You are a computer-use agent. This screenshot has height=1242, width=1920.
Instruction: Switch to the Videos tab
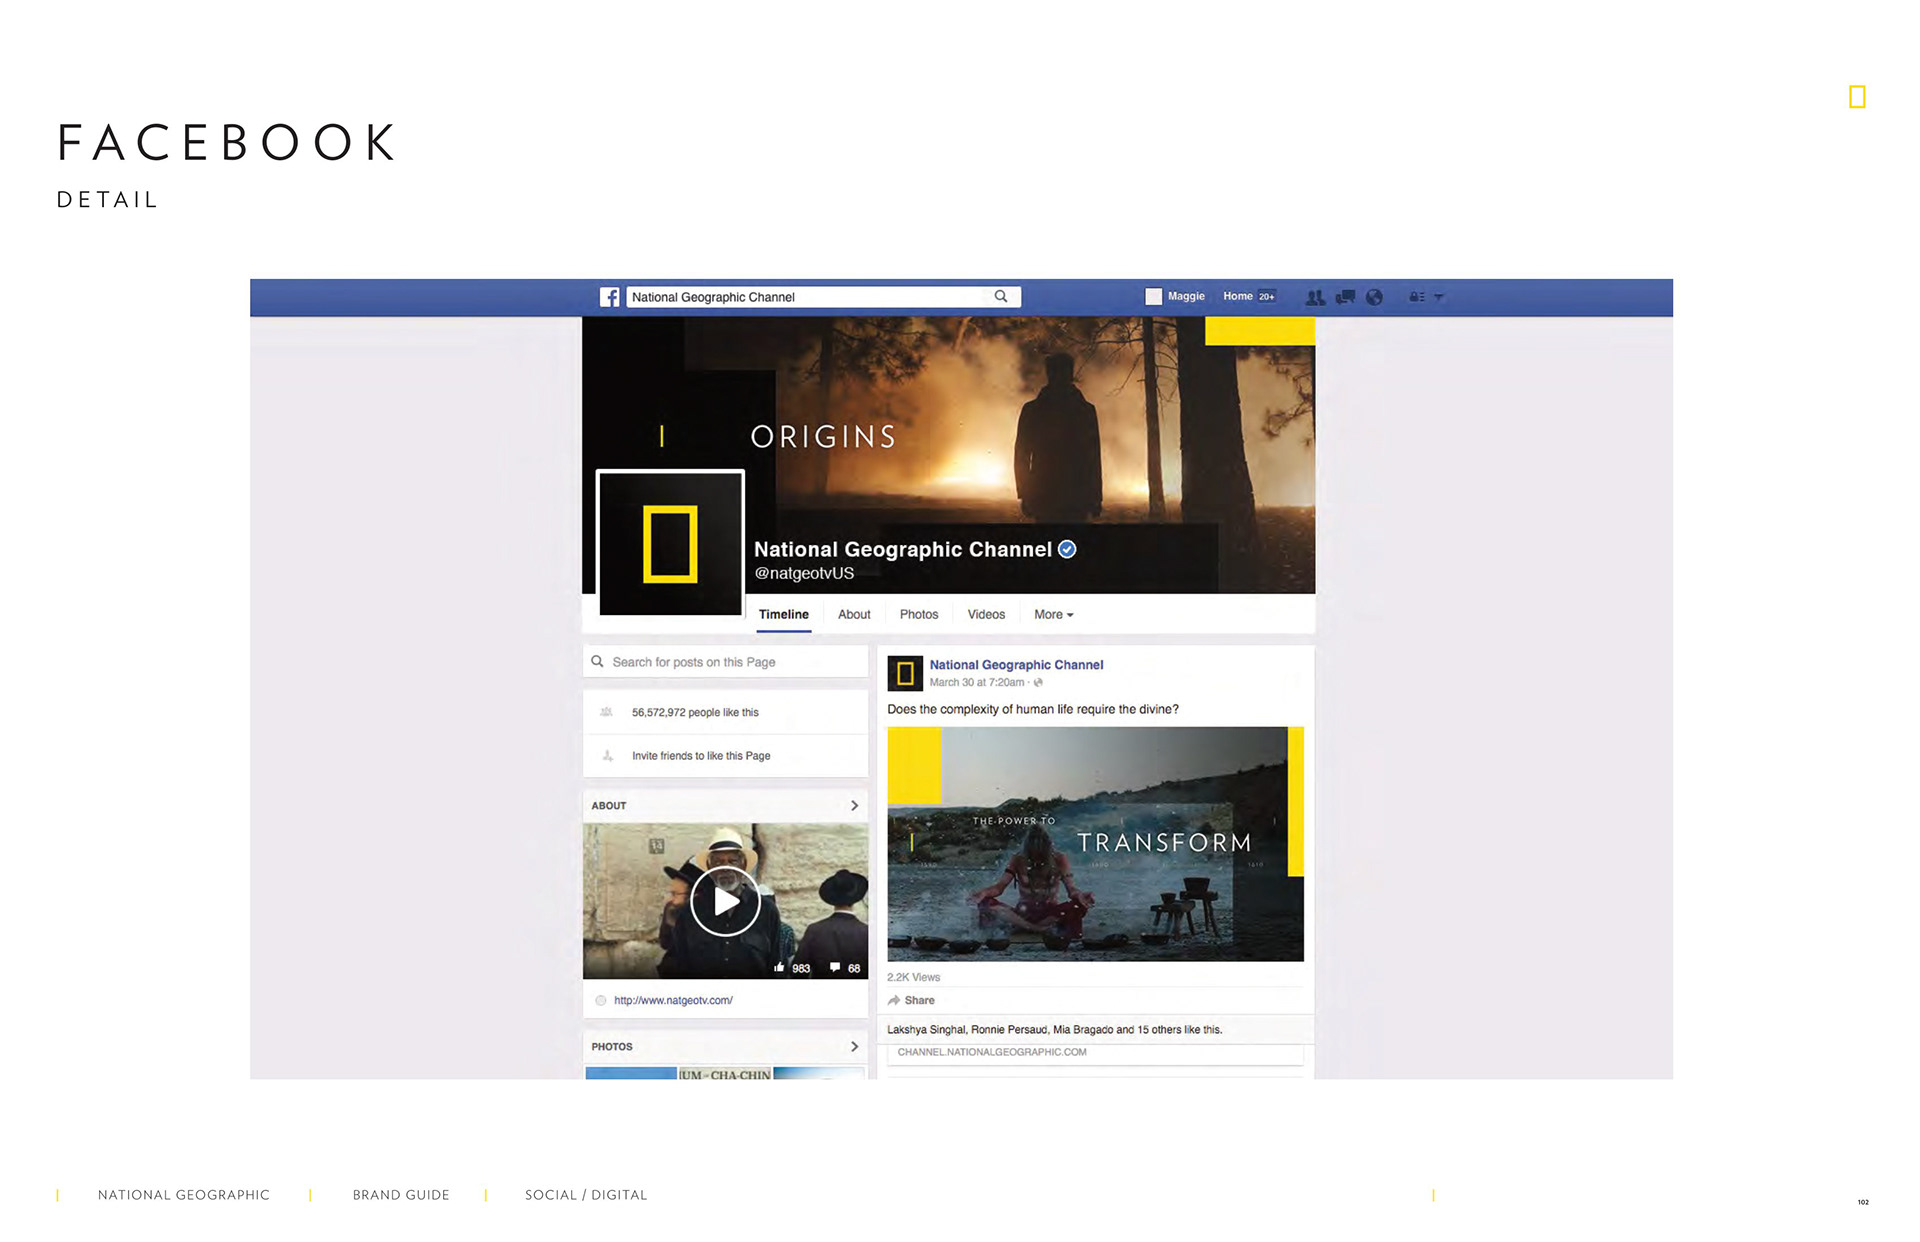(985, 614)
